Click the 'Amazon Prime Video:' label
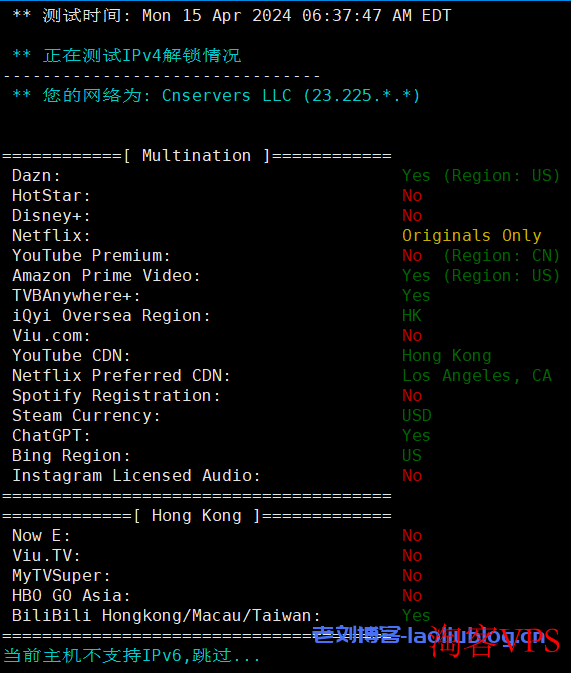This screenshot has height=673, width=571. click(x=106, y=275)
